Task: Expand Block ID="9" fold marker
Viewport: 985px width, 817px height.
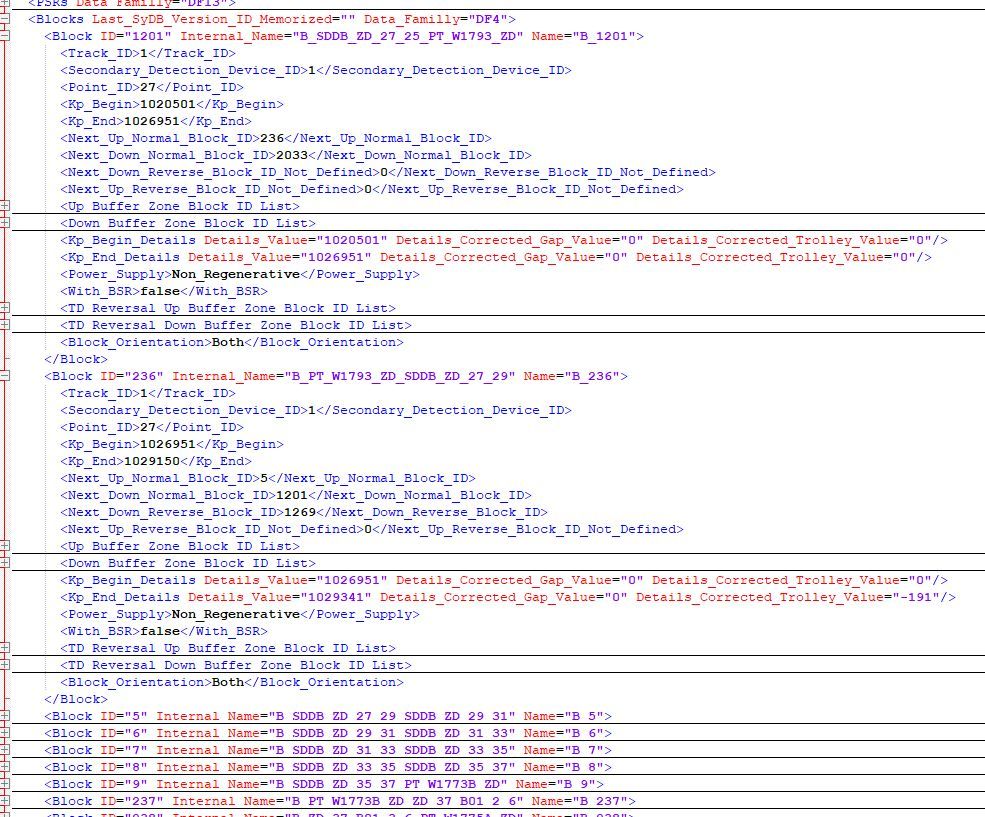Action: (x=5, y=784)
